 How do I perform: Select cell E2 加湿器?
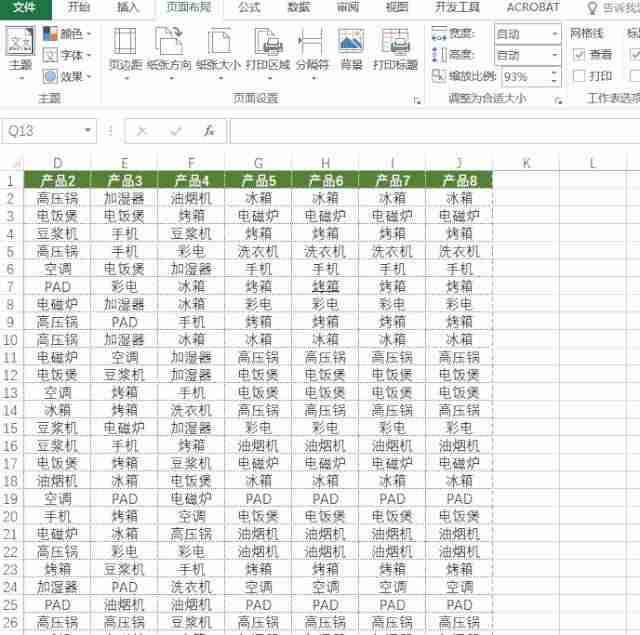tap(124, 199)
